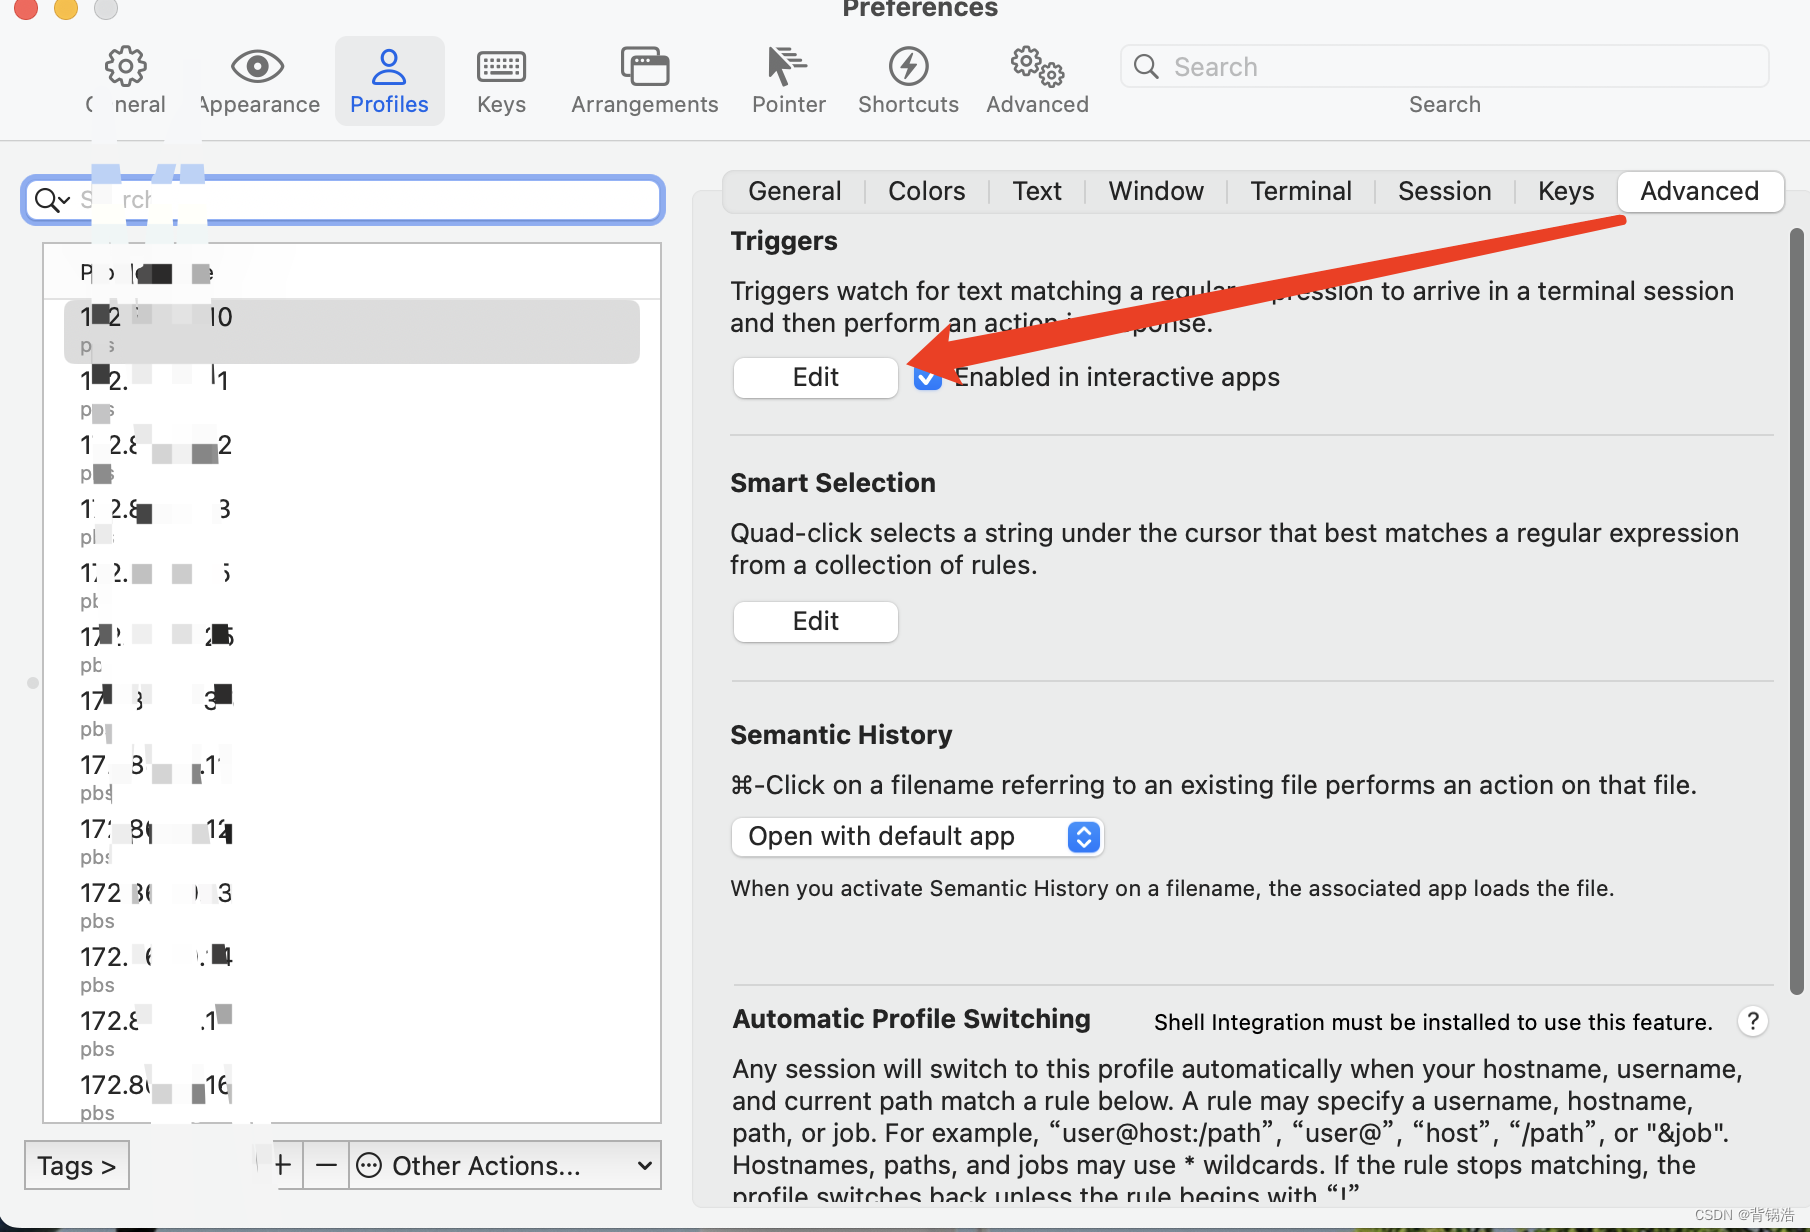1810x1232 pixels.
Task: Remove selected profile with minus button
Action: [x=326, y=1165]
